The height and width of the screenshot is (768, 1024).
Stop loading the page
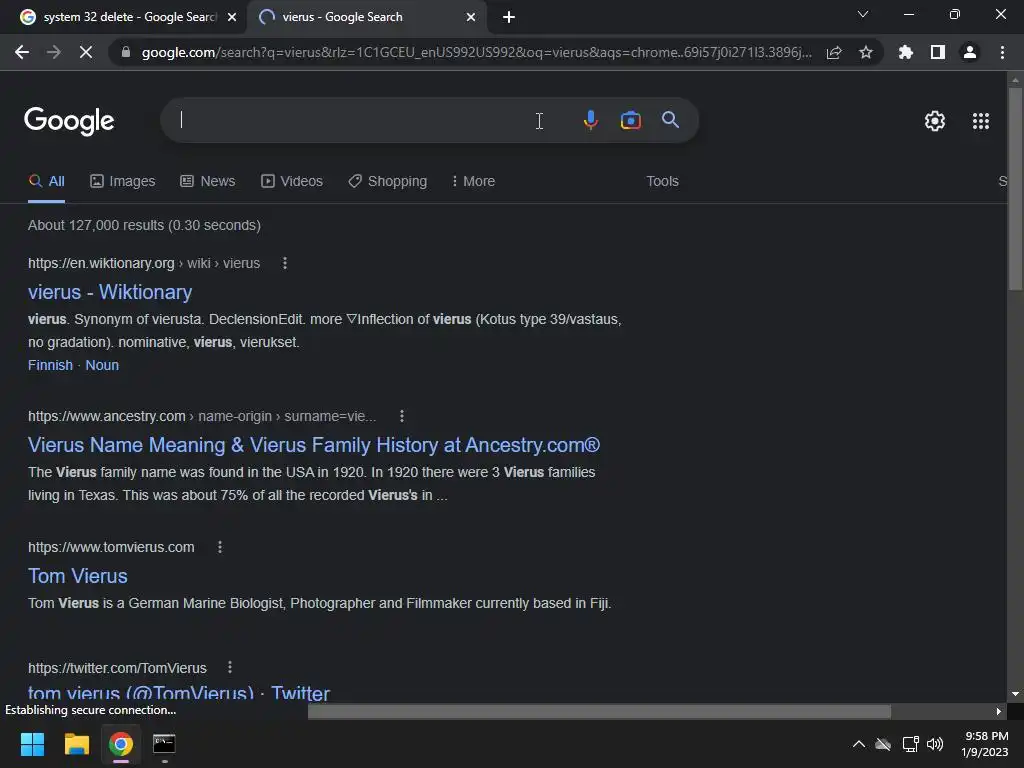point(86,52)
